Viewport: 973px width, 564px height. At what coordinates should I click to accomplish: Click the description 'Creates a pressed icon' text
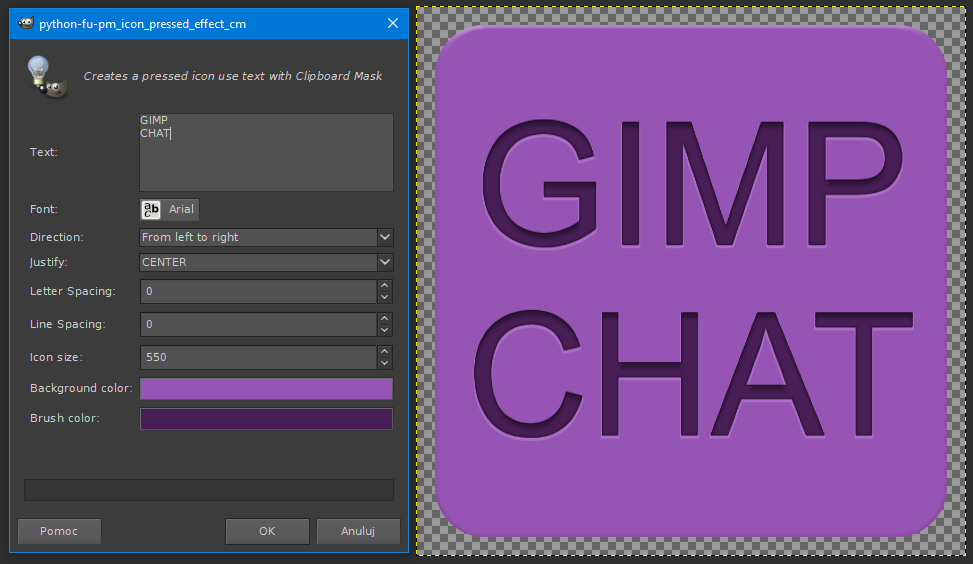233,76
